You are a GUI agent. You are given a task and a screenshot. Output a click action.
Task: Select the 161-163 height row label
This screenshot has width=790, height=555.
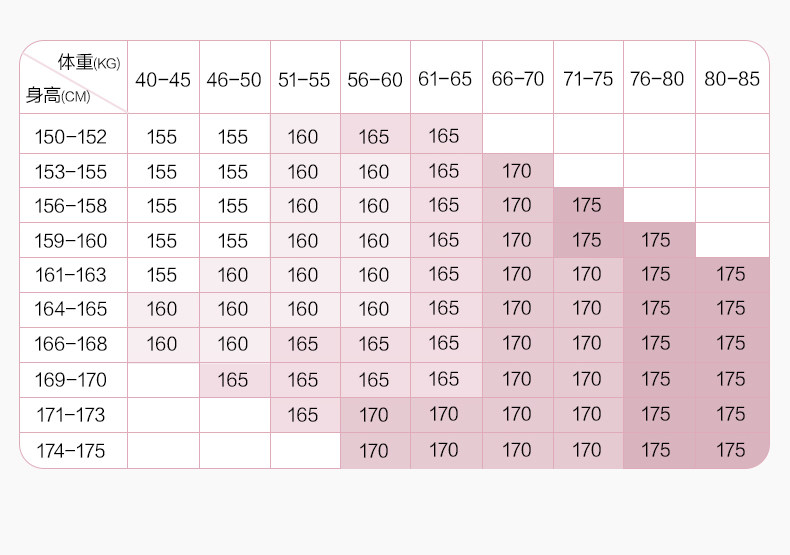point(71,275)
